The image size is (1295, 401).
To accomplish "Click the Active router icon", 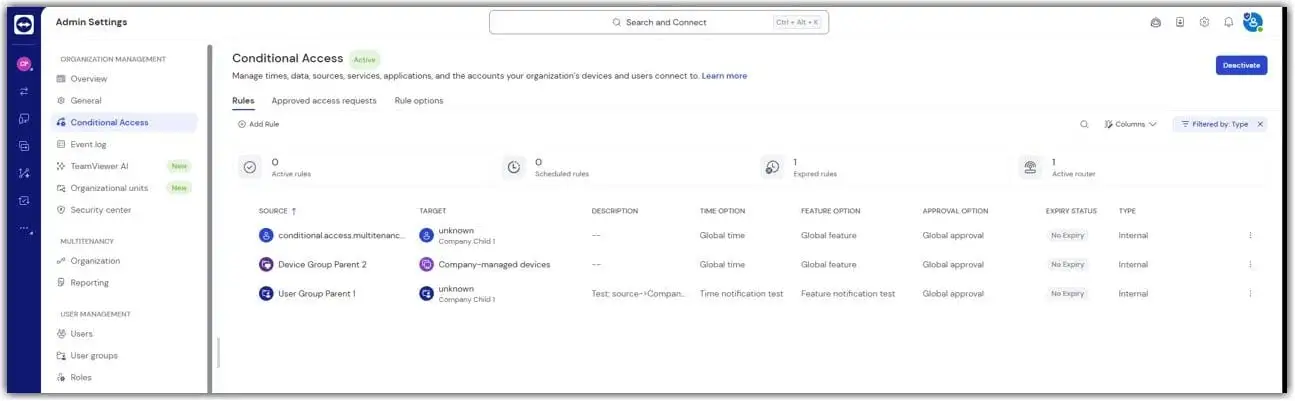I will [x=1030, y=168].
